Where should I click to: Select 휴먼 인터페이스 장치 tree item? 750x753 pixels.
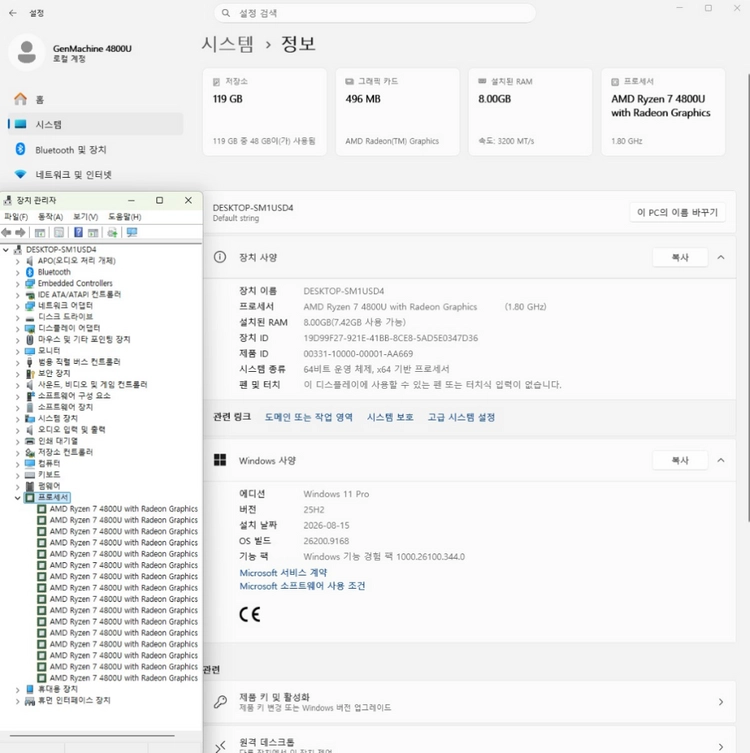click(x=74, y=700)
